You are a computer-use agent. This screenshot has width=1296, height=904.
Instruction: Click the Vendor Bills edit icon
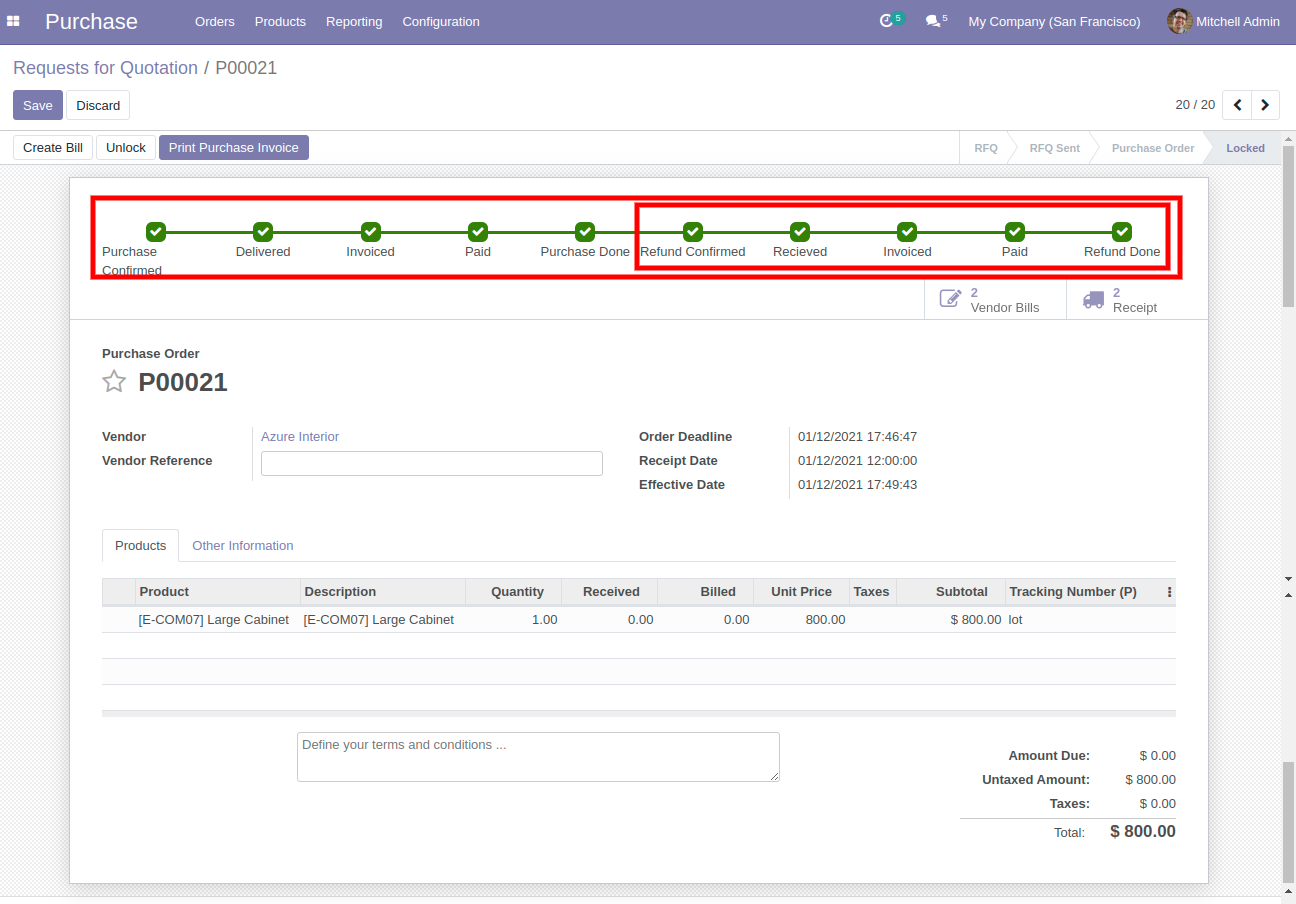point(950,299)
